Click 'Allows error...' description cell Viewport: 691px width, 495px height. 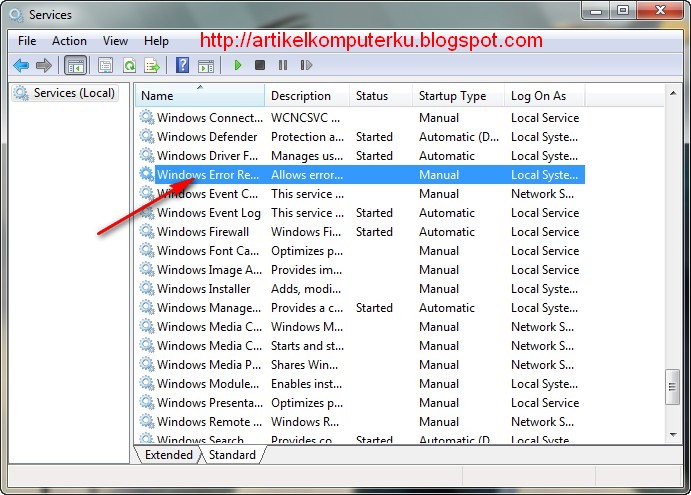[x=307, y=175]
